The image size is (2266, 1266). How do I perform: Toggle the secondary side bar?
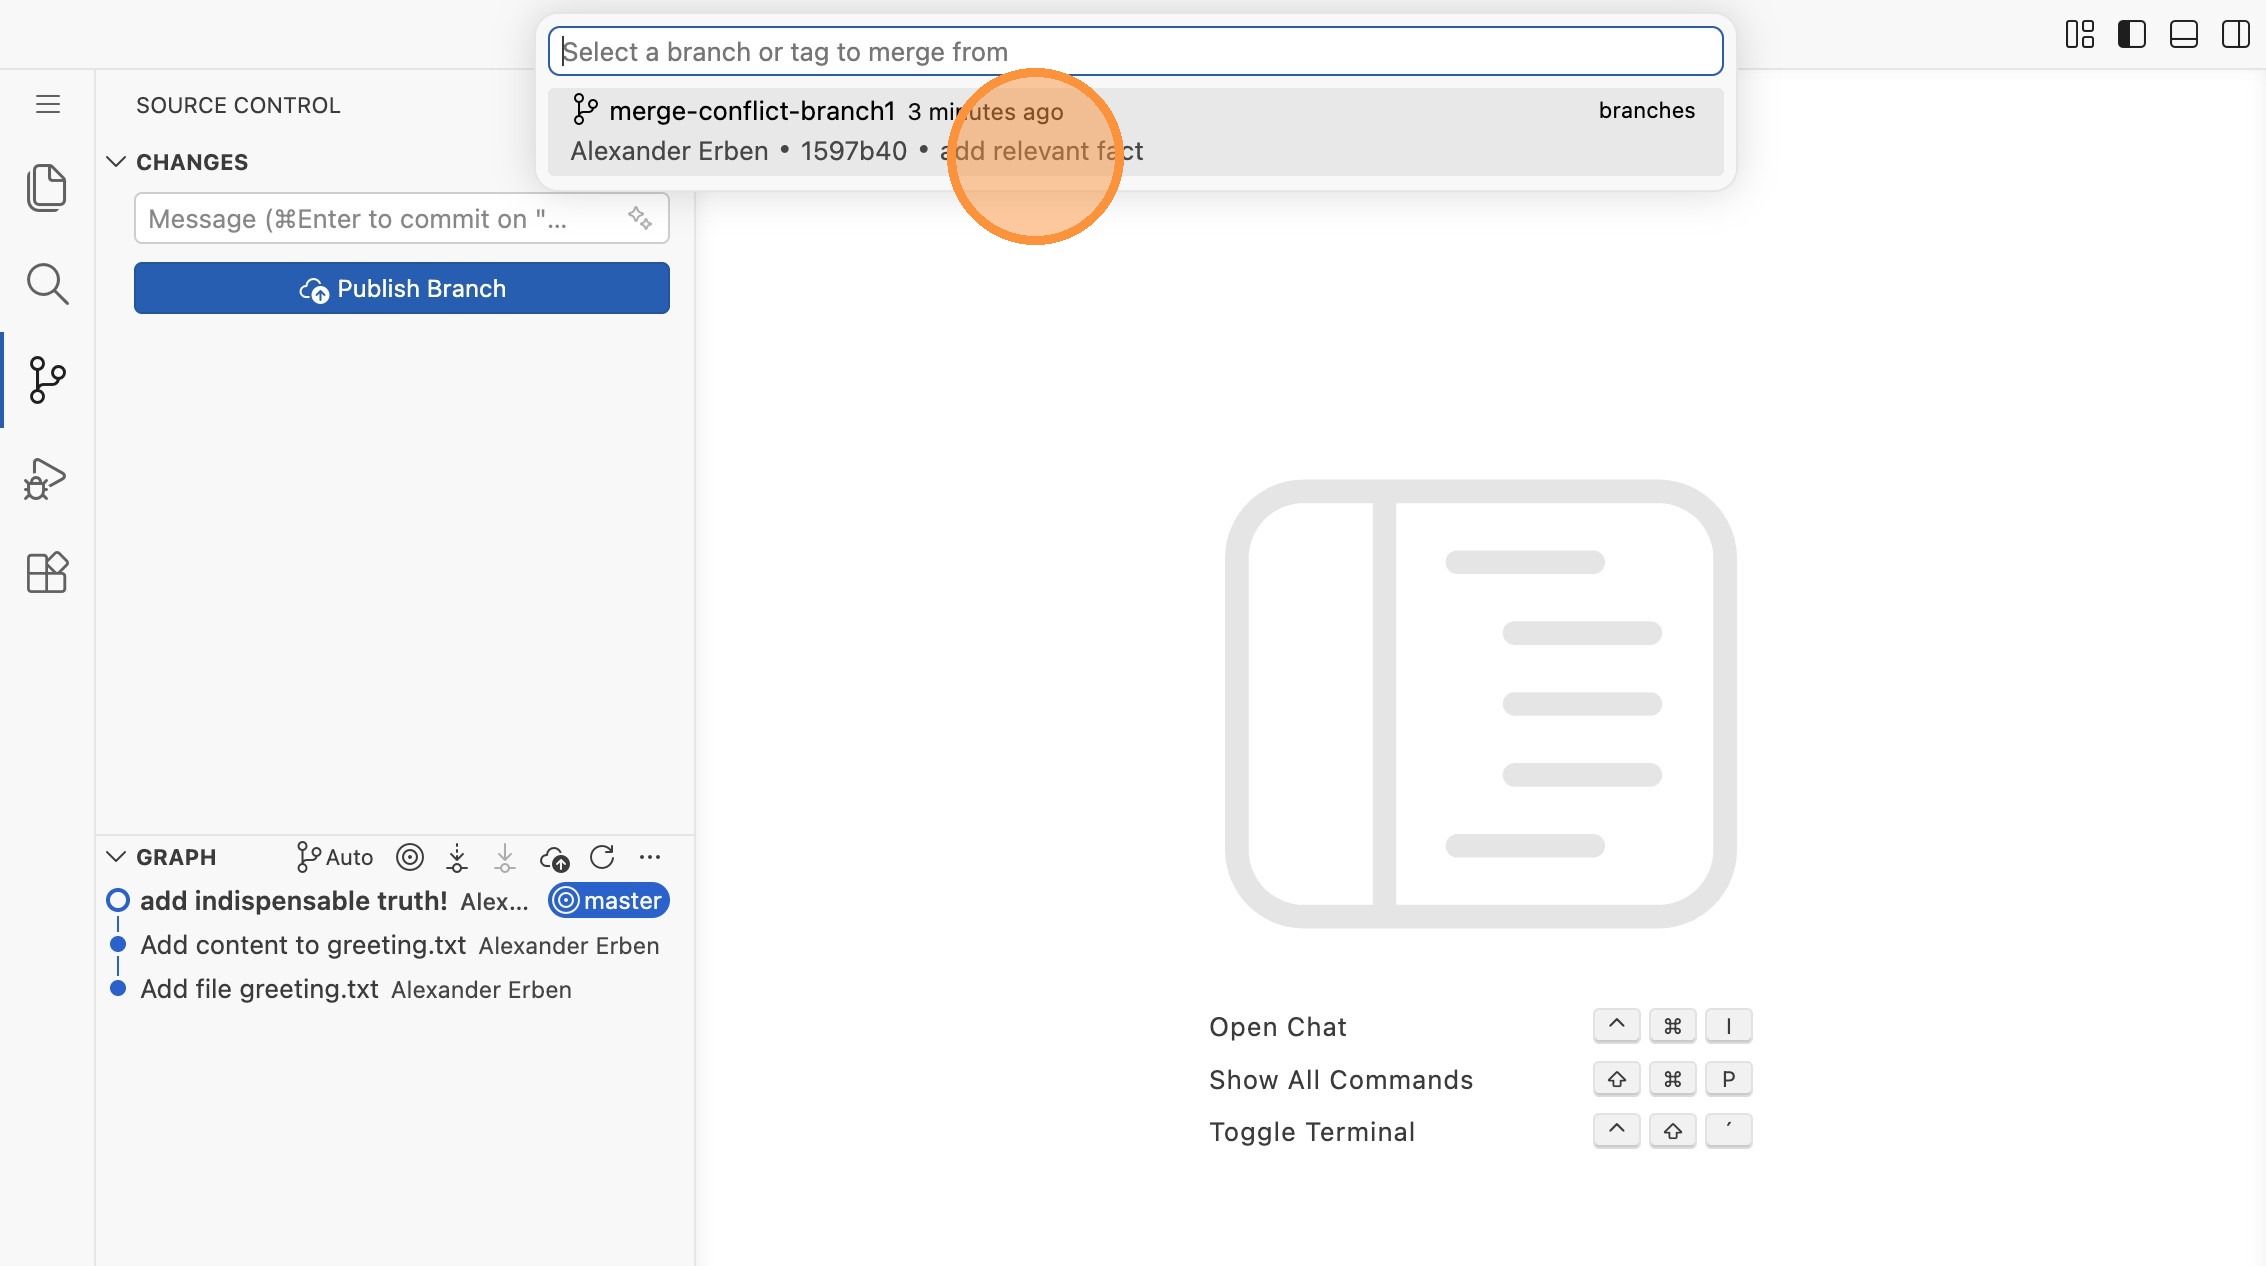point(2236,34)
